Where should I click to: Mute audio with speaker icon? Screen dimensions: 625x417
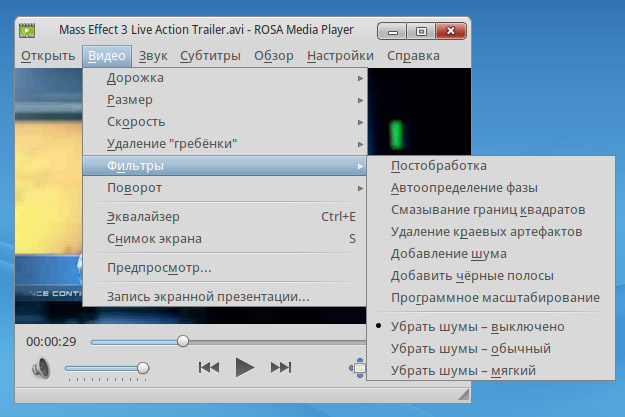(x=41, y=368)
